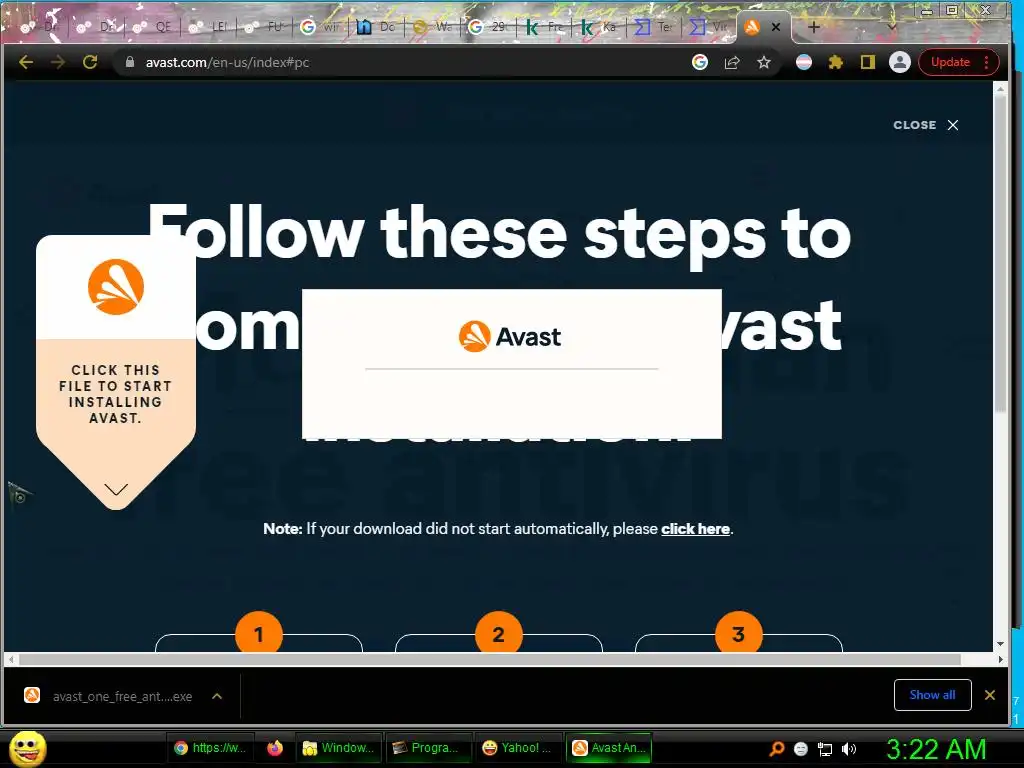The width and height of the screenshot is (1024, 768).
Task: Close the Avast instructions overlay
Action: click(x=926, y=125)
